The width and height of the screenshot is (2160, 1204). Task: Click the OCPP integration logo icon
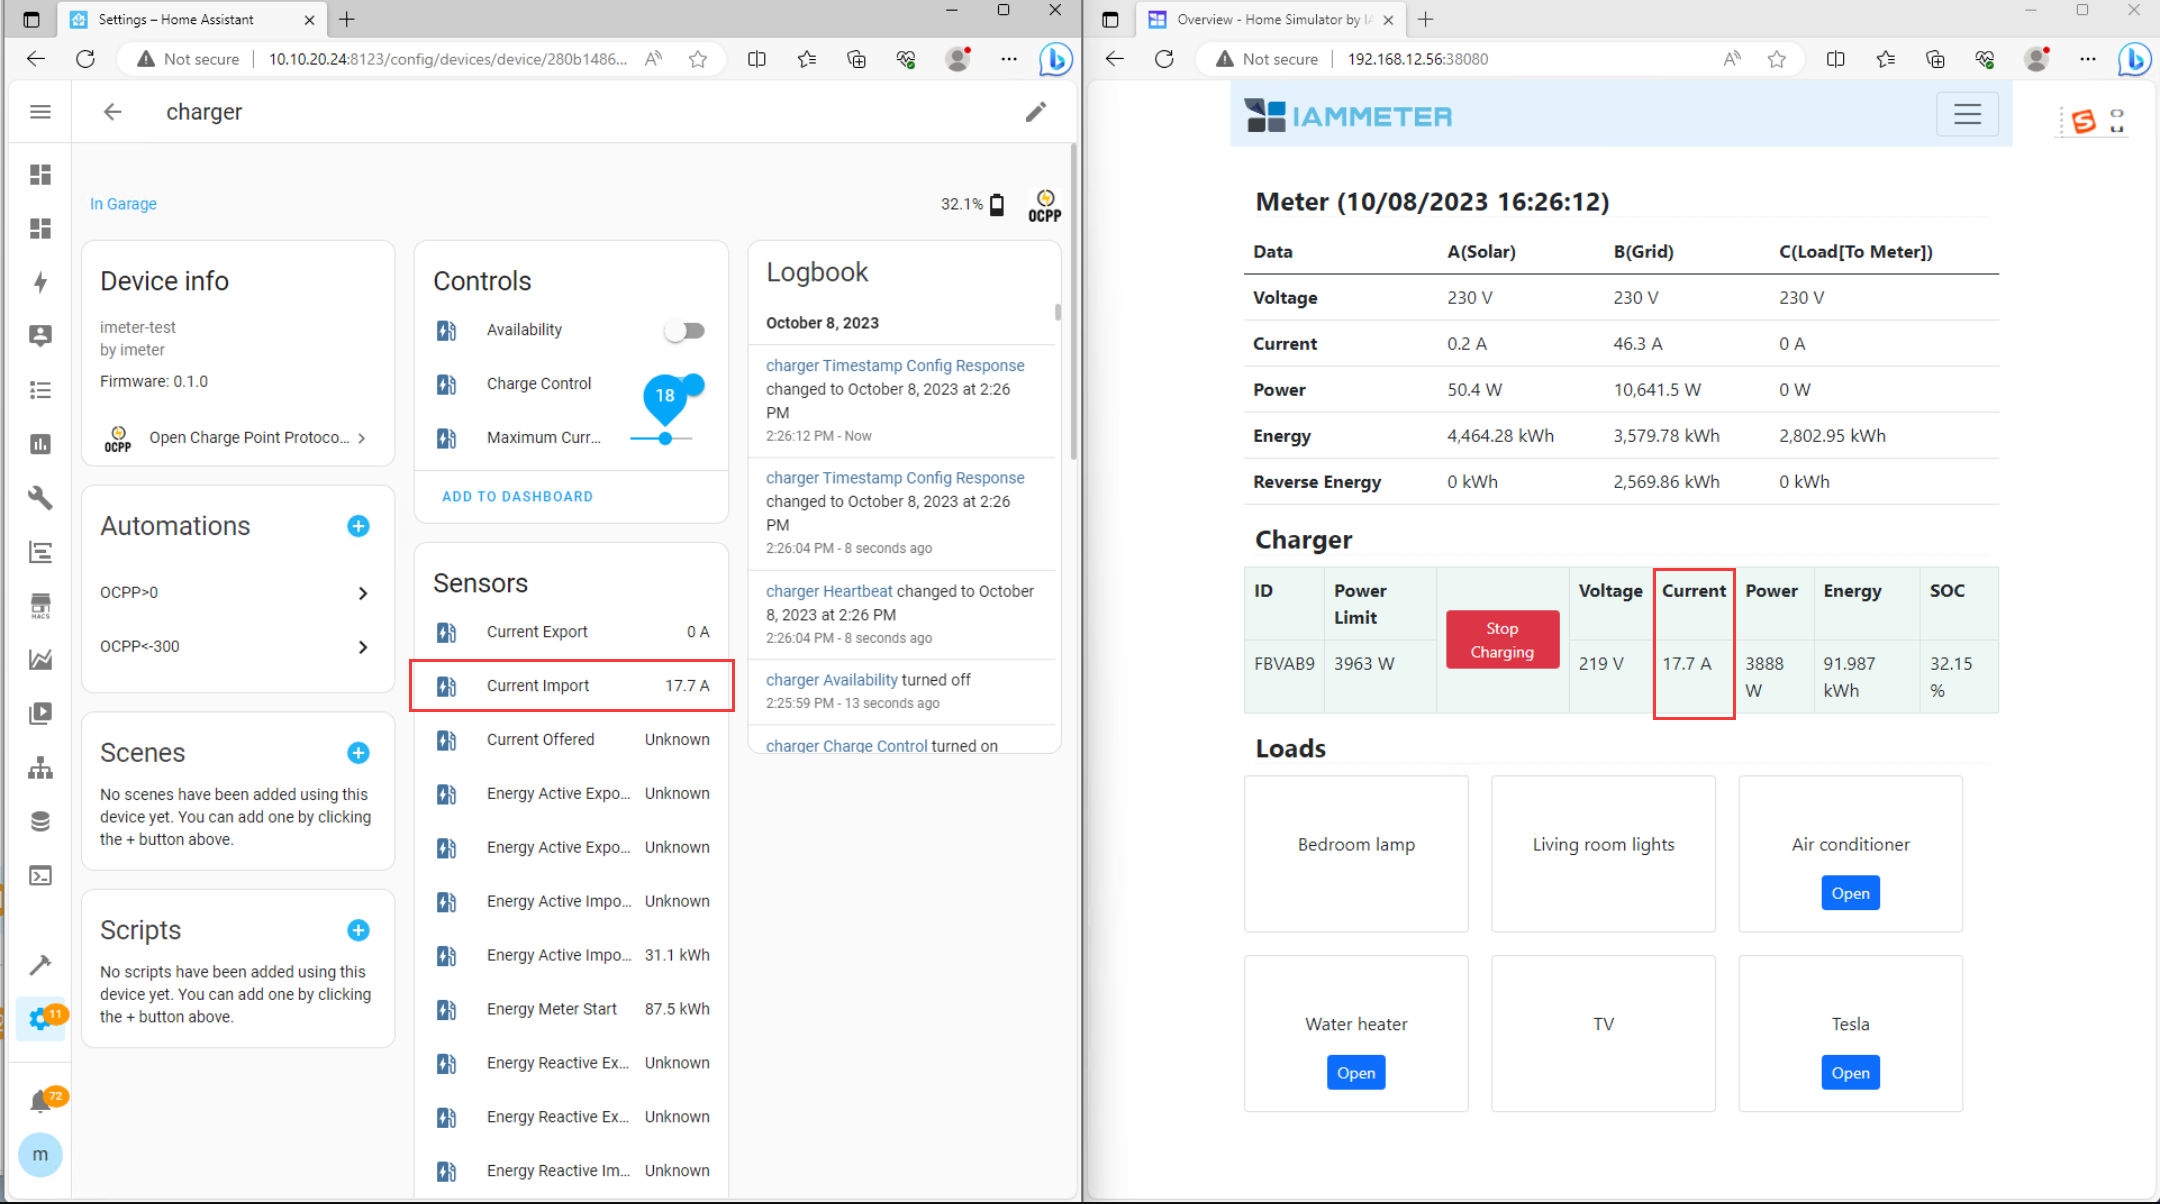click(x=1044, y=205)
